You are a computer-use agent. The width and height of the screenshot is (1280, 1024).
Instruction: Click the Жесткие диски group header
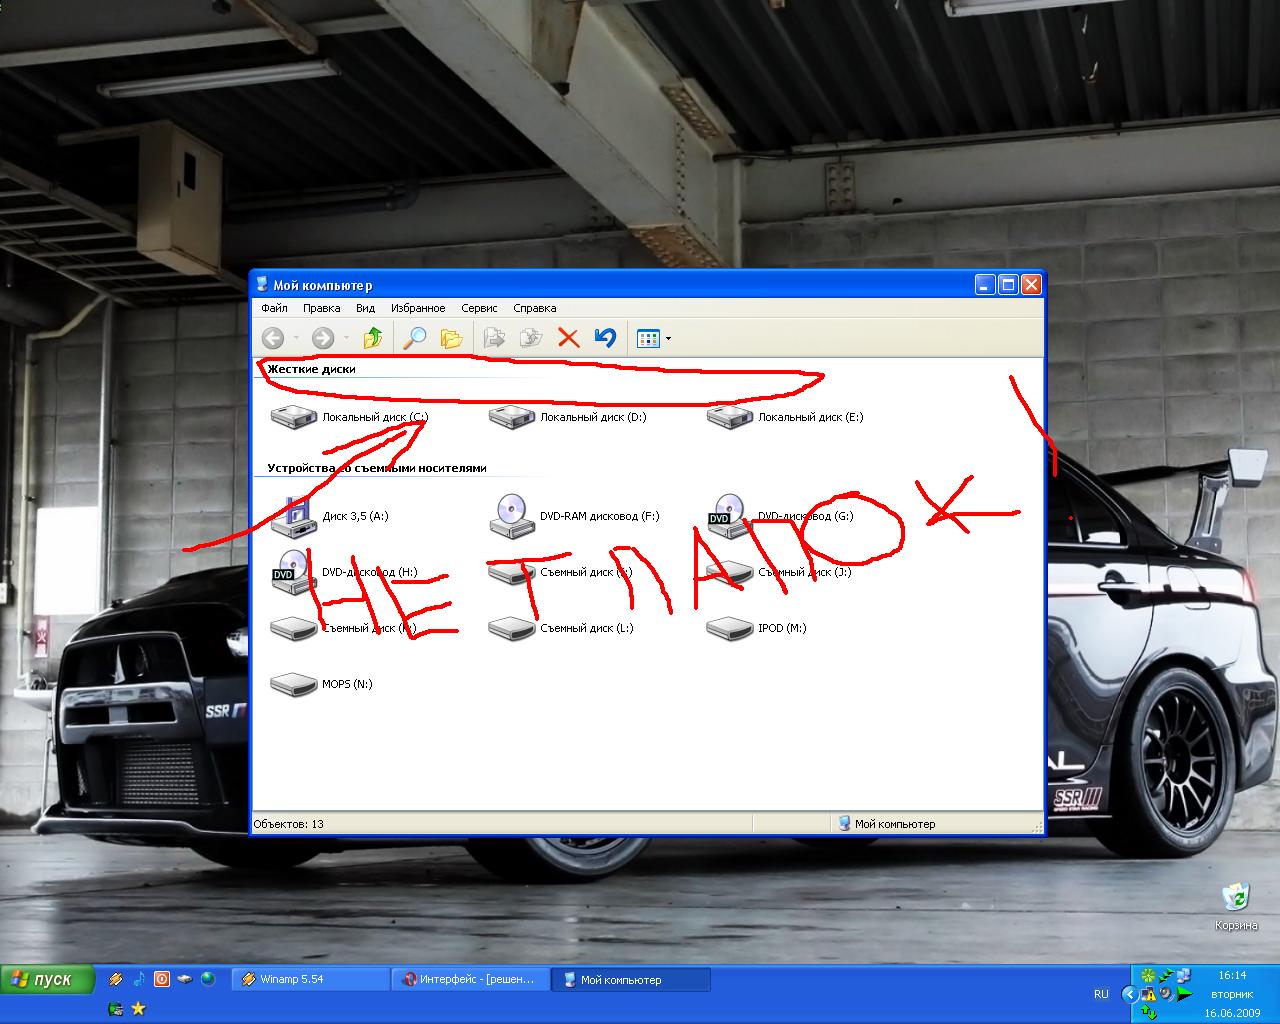tap(311, 369)
